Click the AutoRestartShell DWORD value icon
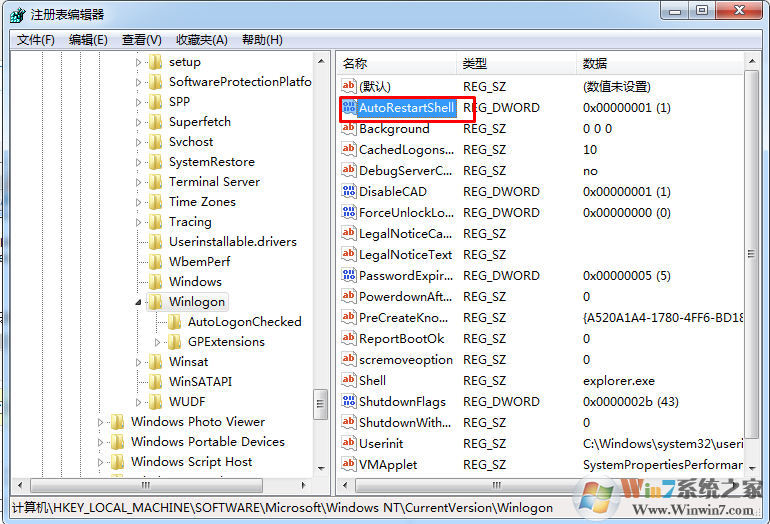Screen dimensions: 770x524 click(x=349, y=107)
